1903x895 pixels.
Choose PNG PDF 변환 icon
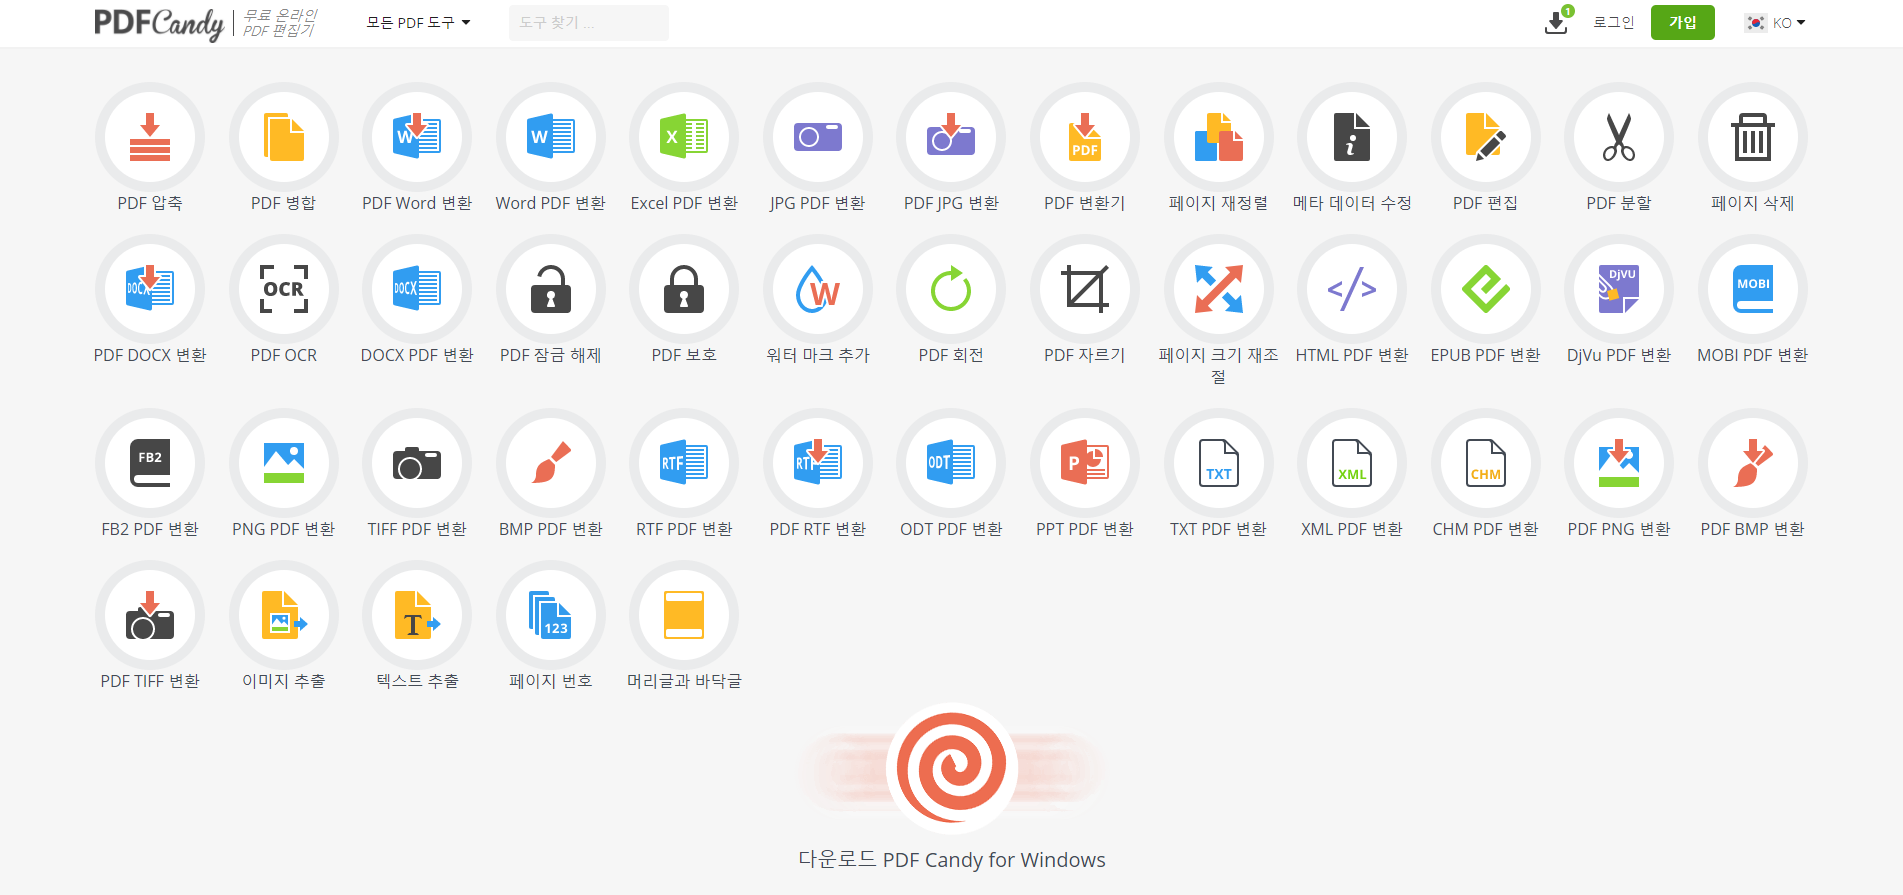click(x=284, y=463)
